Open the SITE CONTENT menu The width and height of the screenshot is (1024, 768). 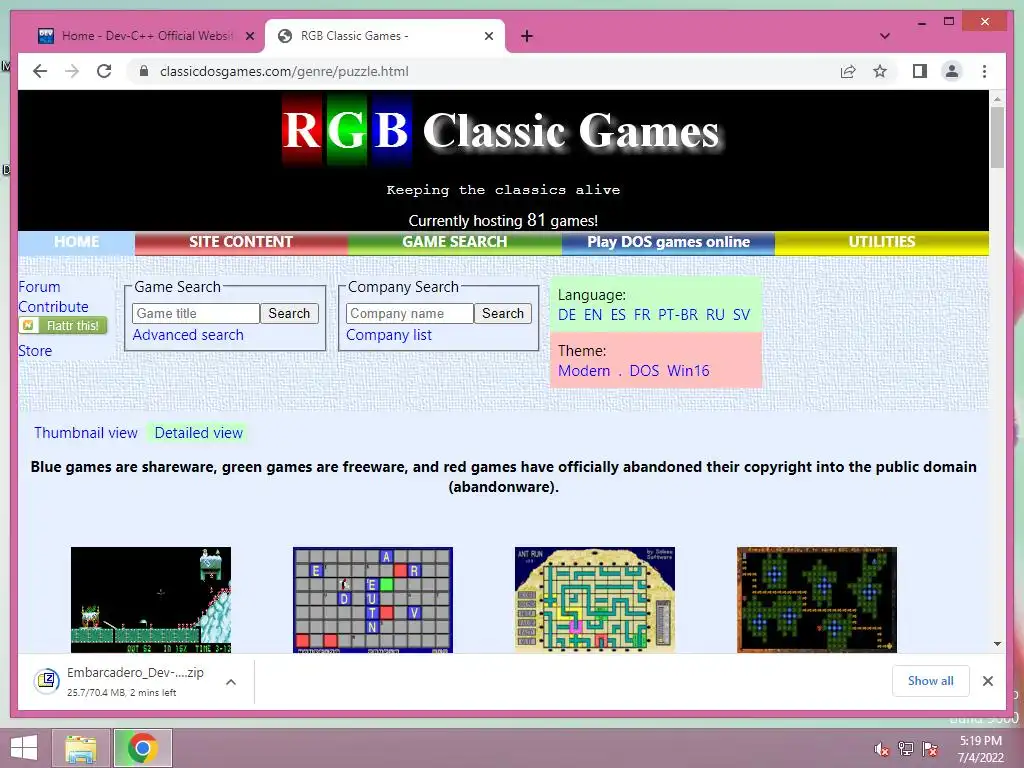tap(241, 242)
